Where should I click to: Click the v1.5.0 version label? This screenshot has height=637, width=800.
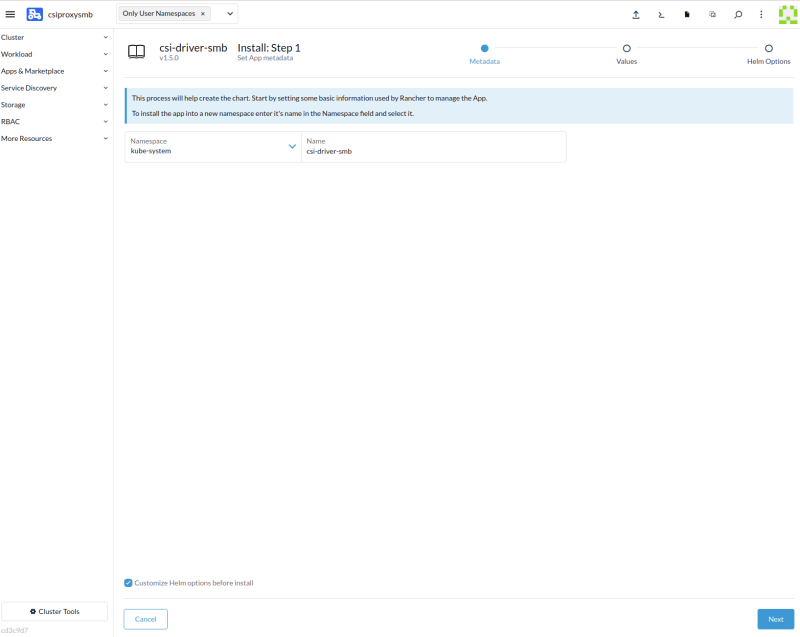click(x=169, y=58)
